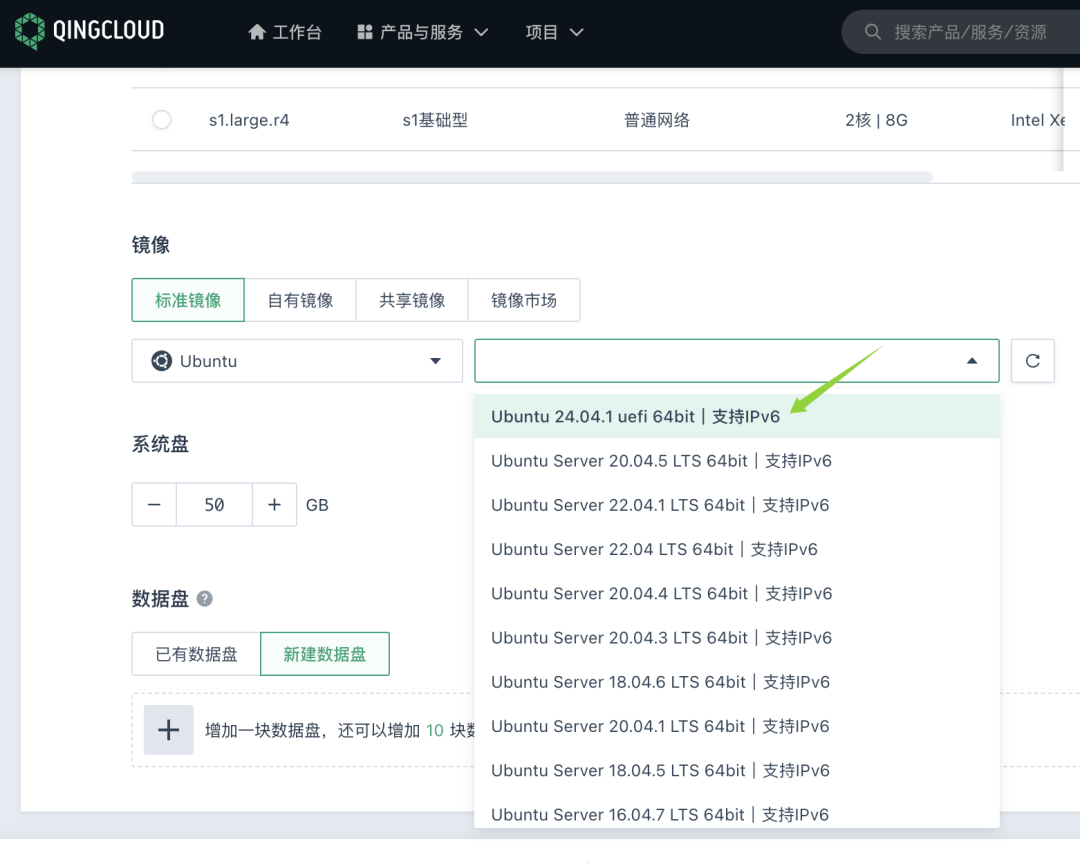Click the system disk size input field

tap(214, 505)
